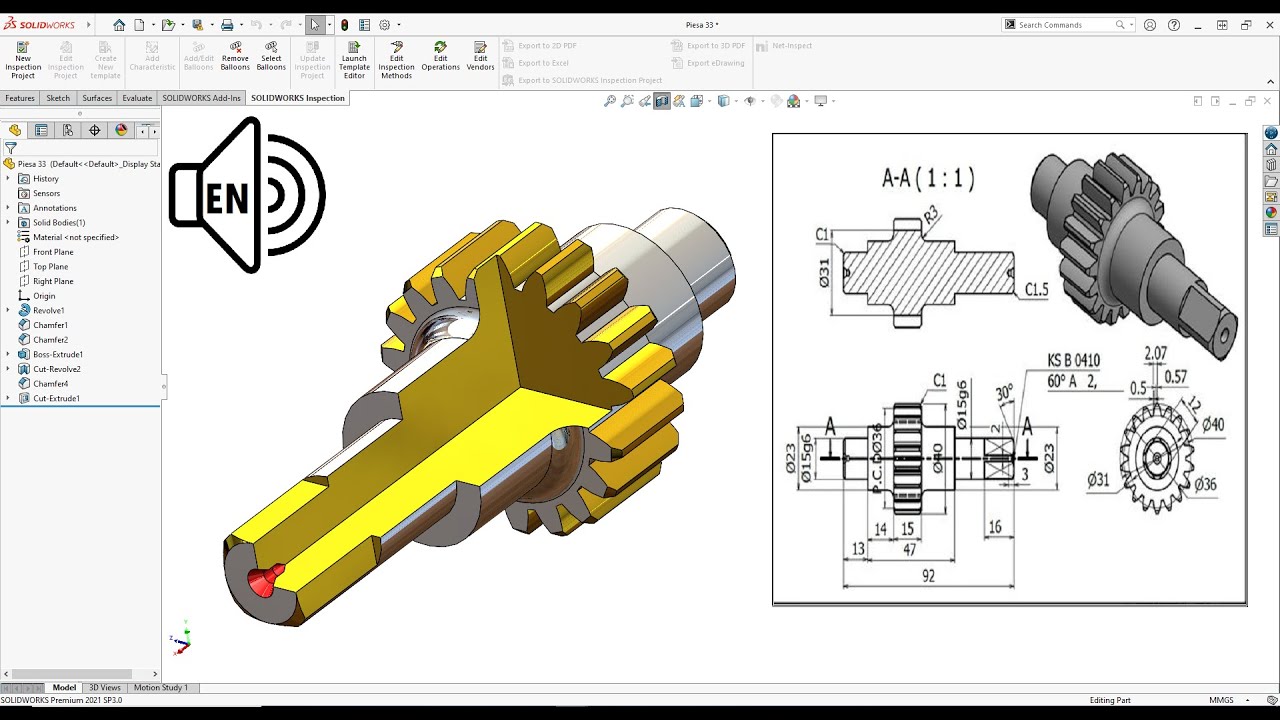Open the Motion Study 1 tab

pyautogui.click(x=160, y=688)
